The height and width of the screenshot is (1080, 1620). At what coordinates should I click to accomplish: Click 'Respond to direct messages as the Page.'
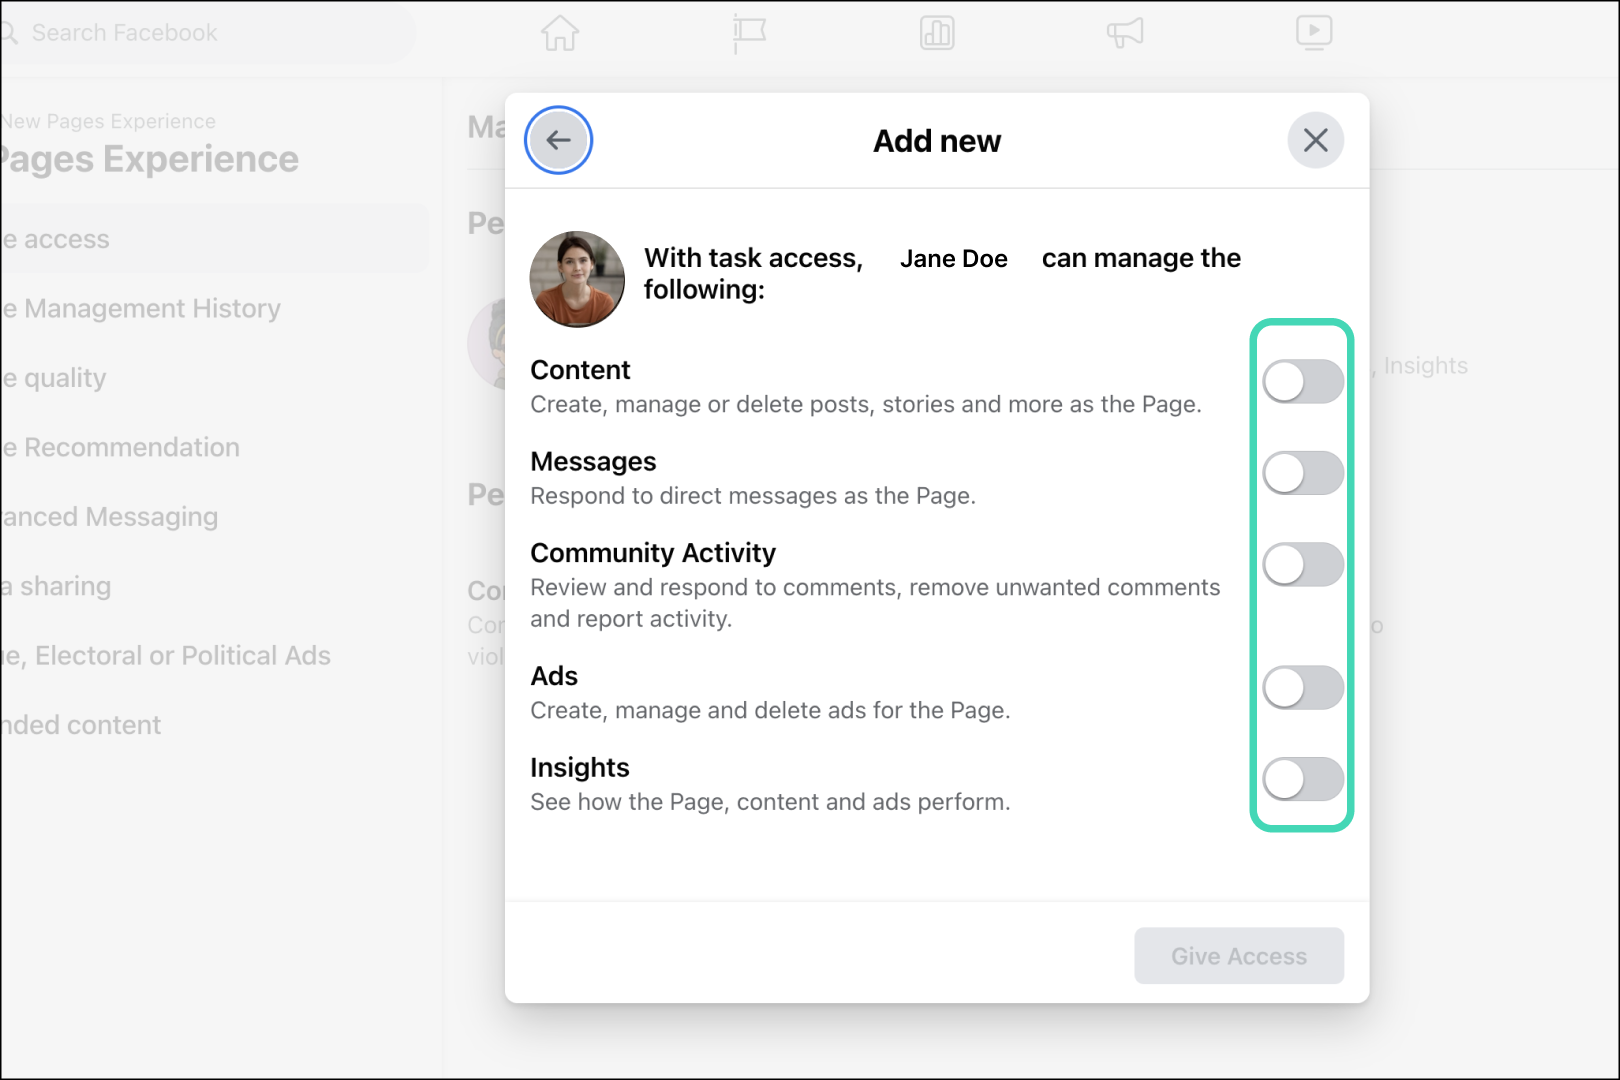pos(753,496)
